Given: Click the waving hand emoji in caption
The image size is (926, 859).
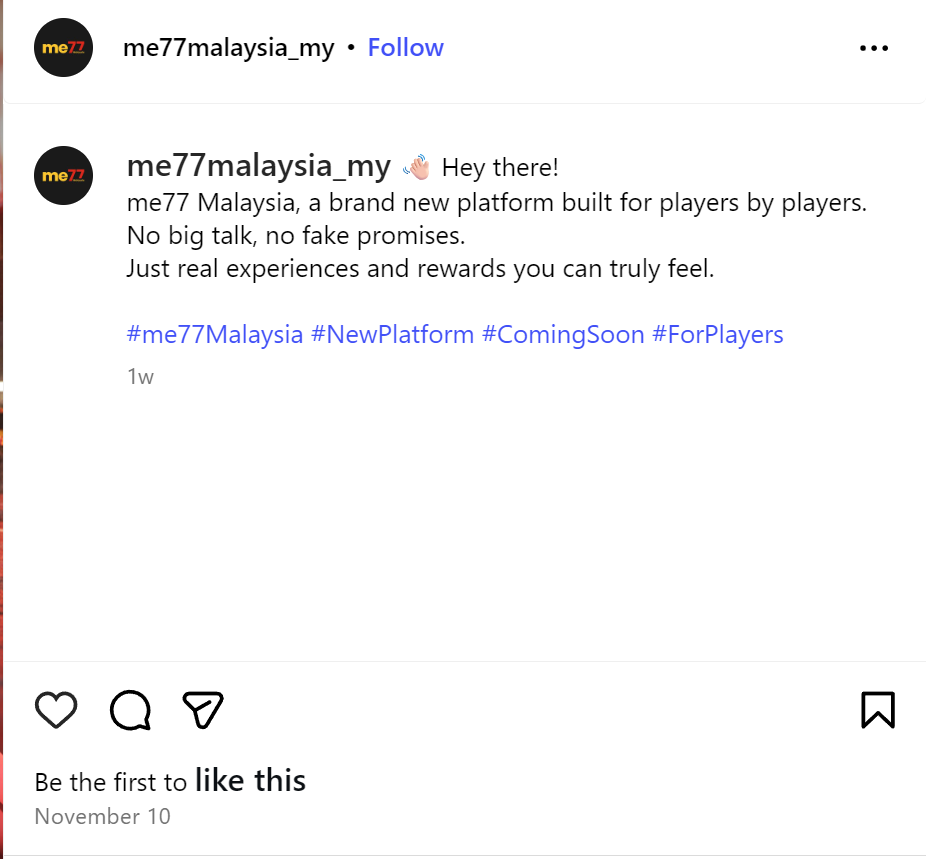Looking at the screenshot, I should point(415,167).
